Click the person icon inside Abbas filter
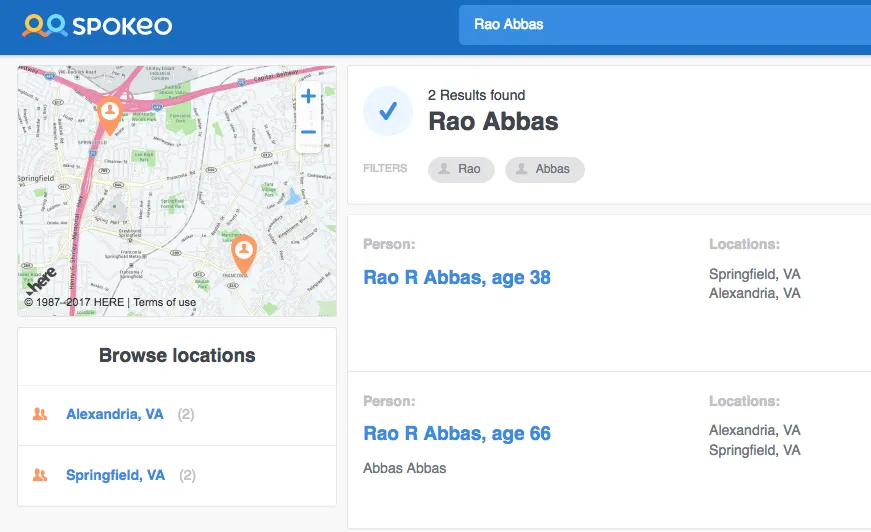 click(x=522, y=169)
